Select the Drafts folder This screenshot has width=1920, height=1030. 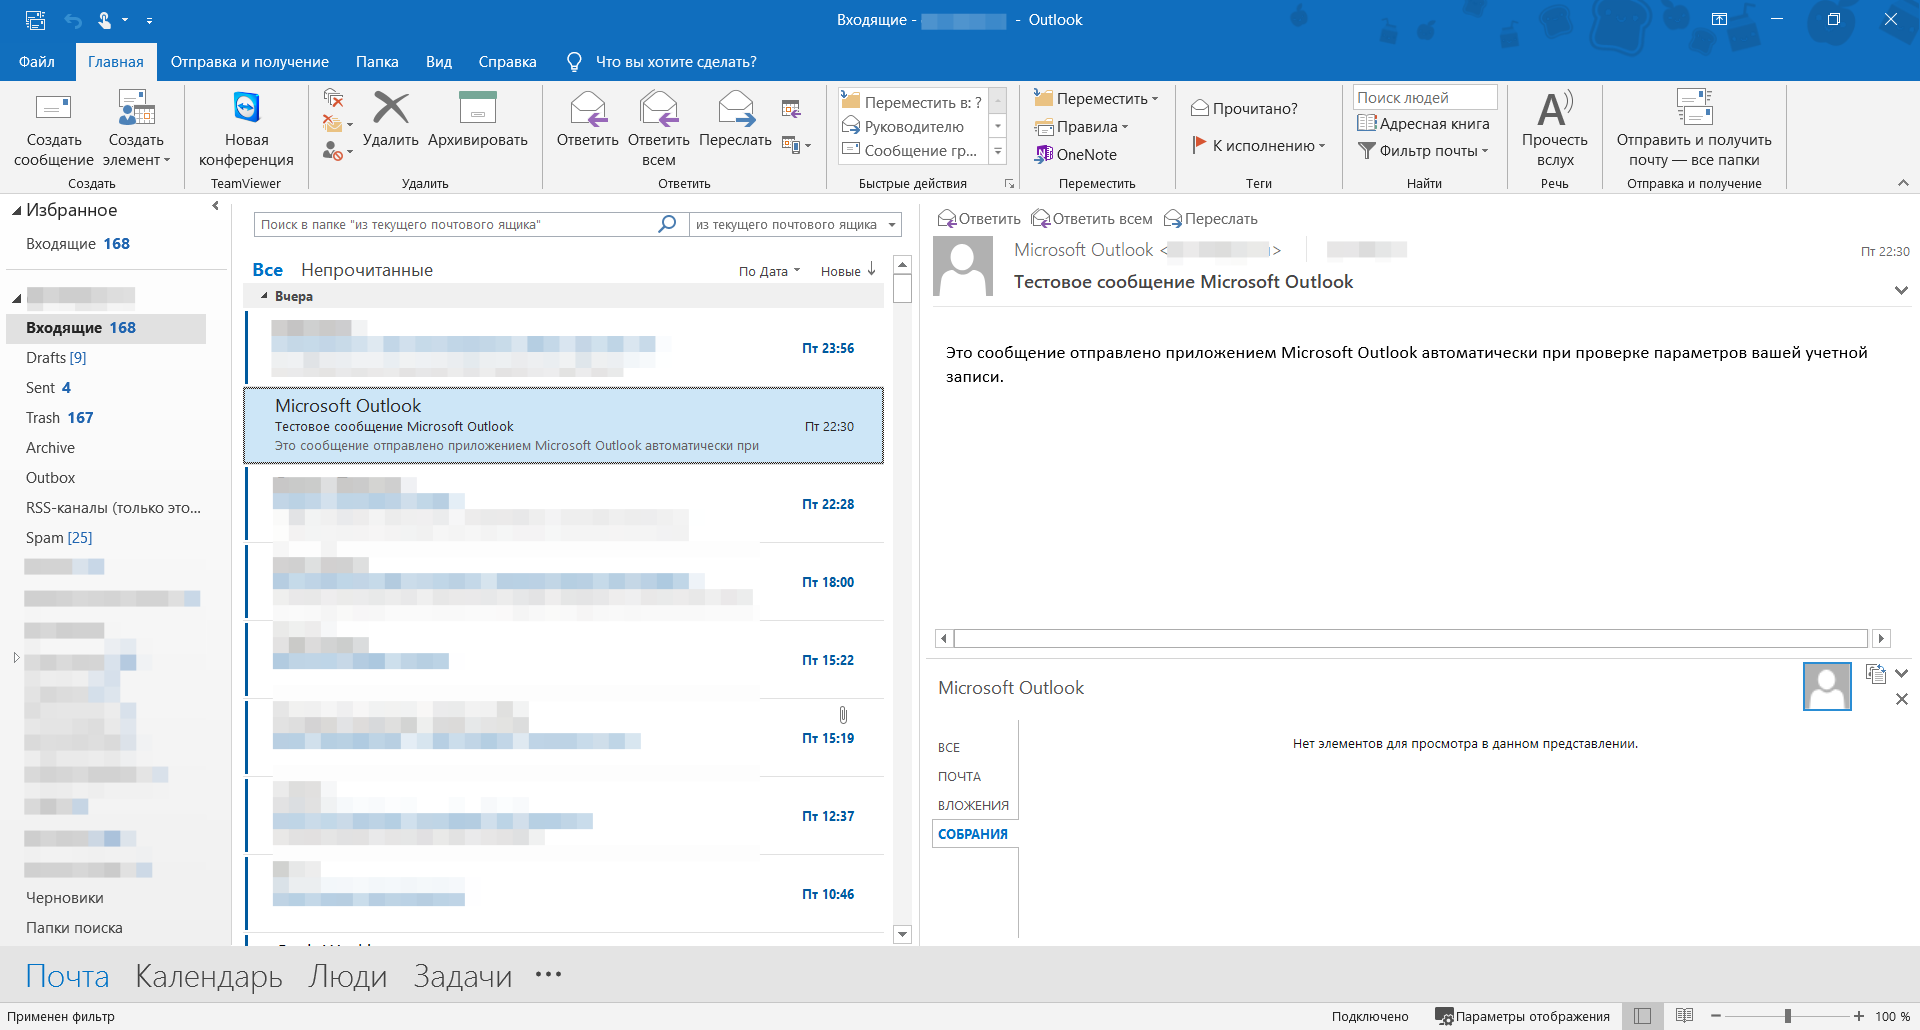[x=56, y=358]
